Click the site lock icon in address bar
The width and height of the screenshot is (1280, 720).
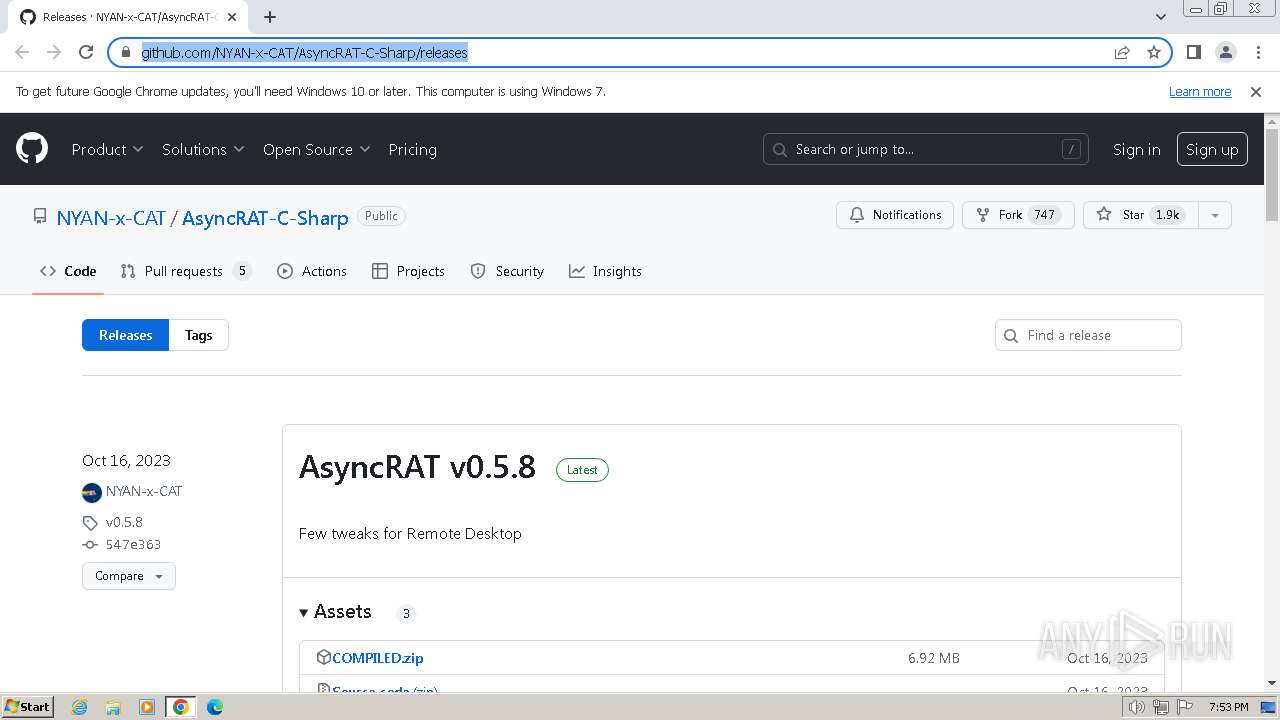125,52
